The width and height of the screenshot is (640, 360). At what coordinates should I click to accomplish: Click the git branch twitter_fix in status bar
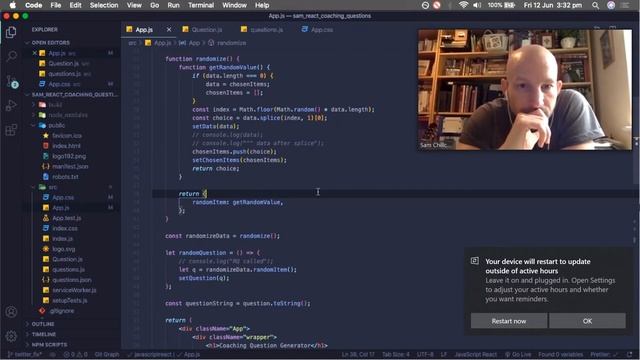[x=25, y=355]
